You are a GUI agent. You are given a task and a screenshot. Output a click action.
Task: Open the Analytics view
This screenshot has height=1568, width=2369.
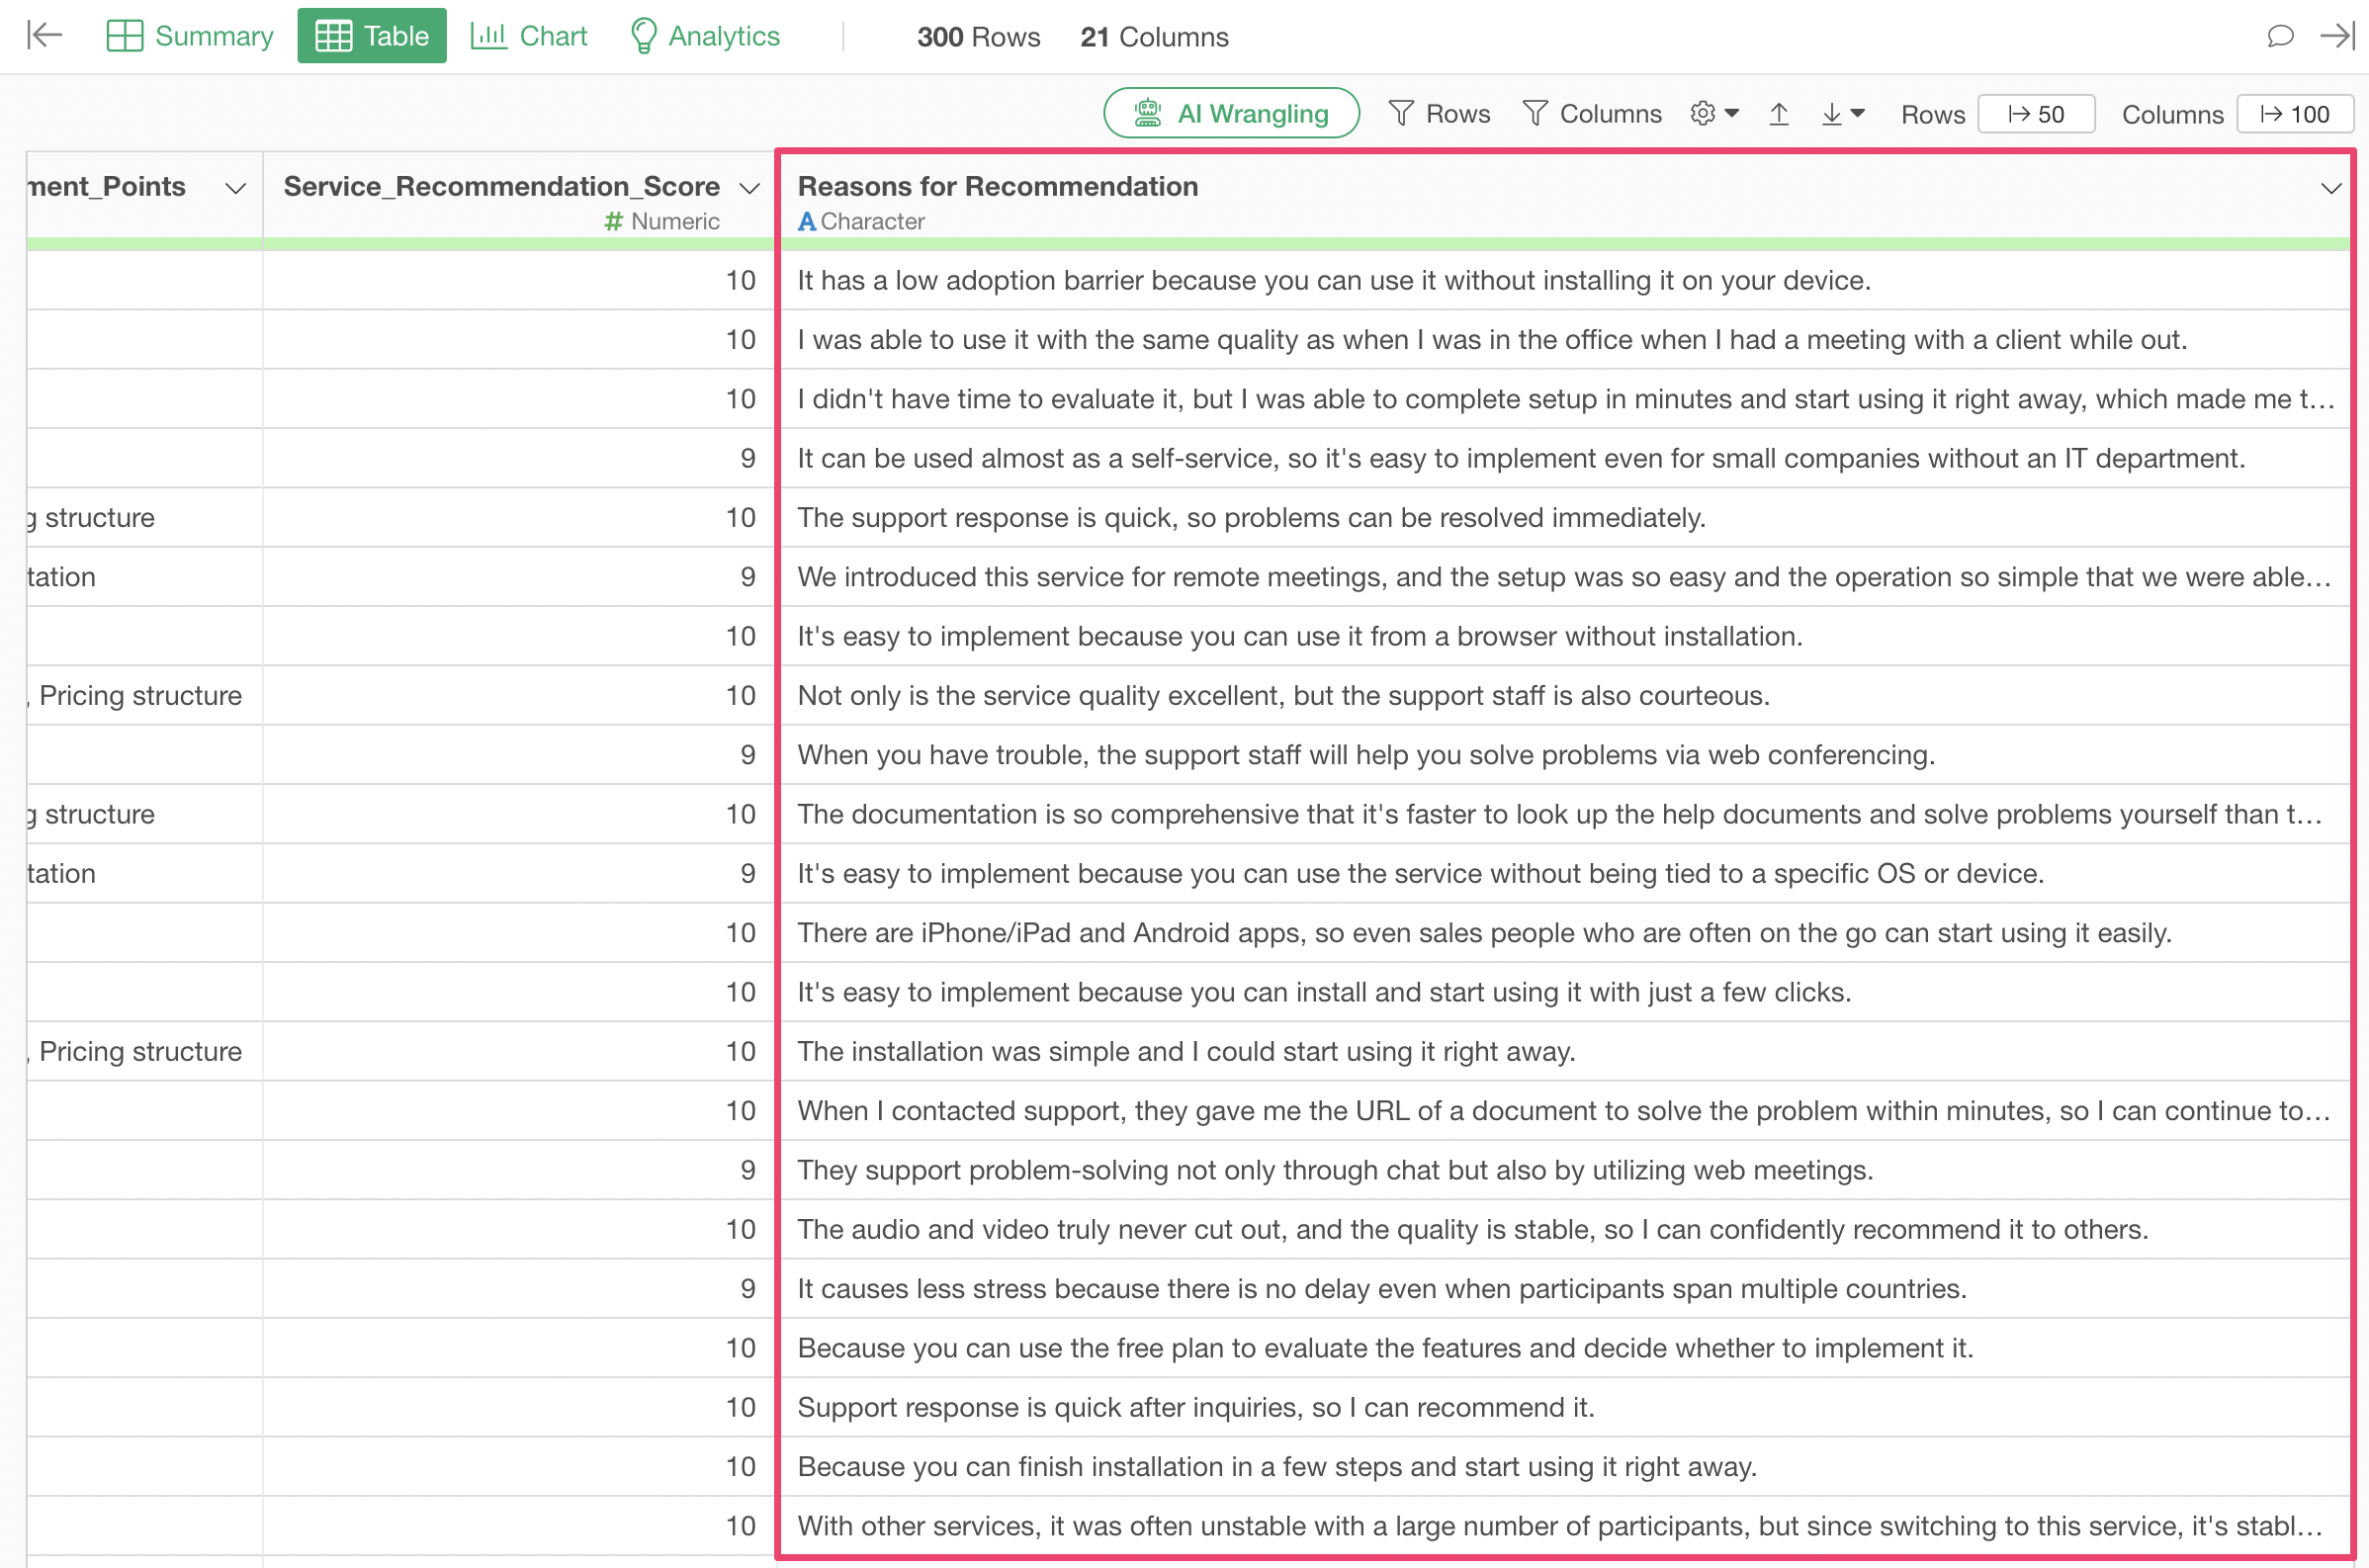coord(705,36)
